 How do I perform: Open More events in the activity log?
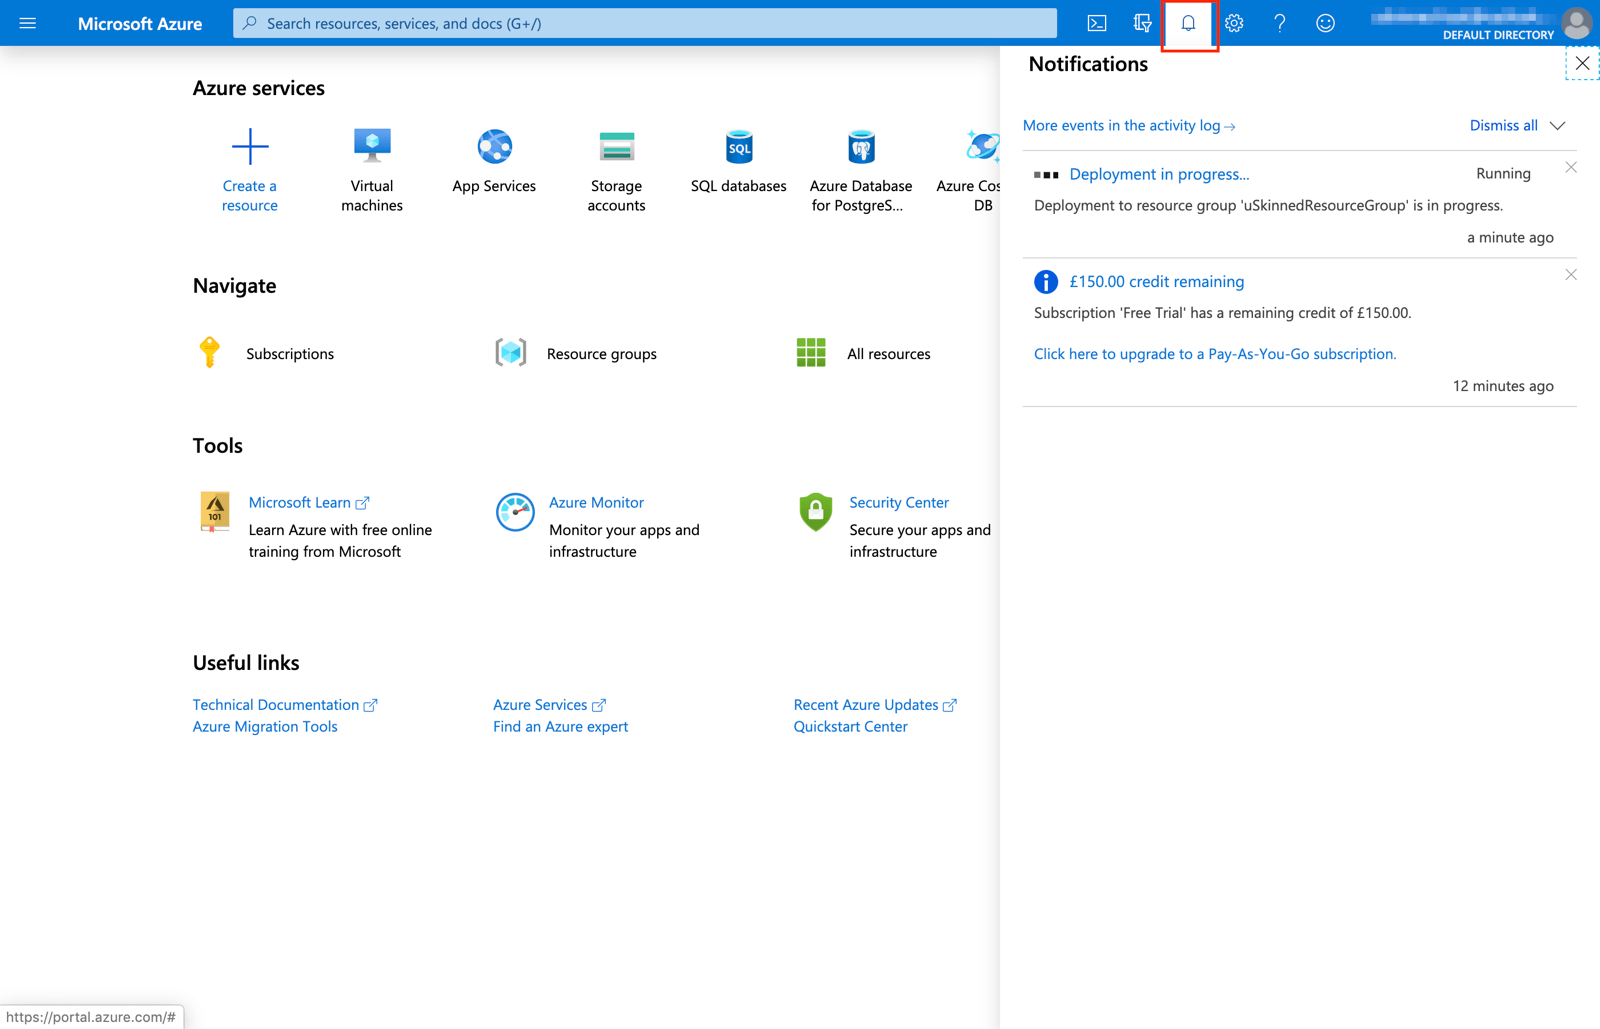(x=1129, y=125)
